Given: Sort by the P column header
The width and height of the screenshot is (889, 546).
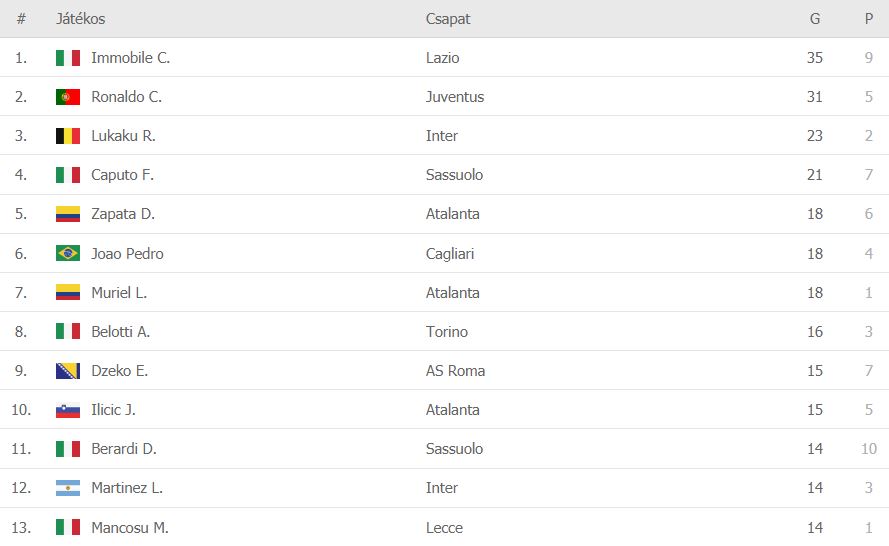Looking at the screenshot, I should pyautogui.click(x=869, y=19).
